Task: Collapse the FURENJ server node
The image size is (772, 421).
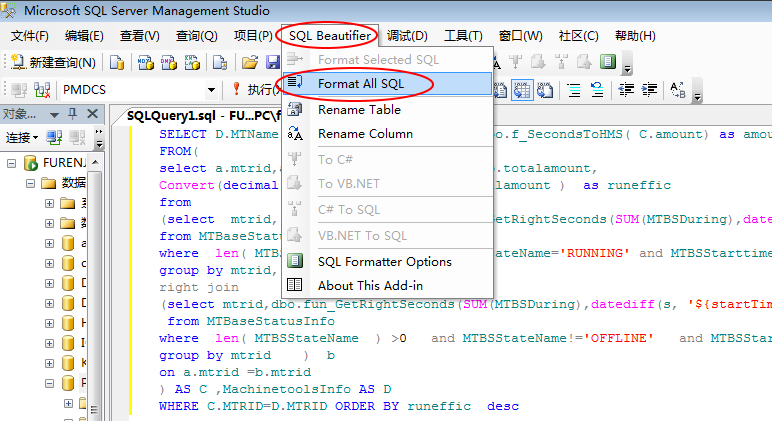Action: coord(11,163)
